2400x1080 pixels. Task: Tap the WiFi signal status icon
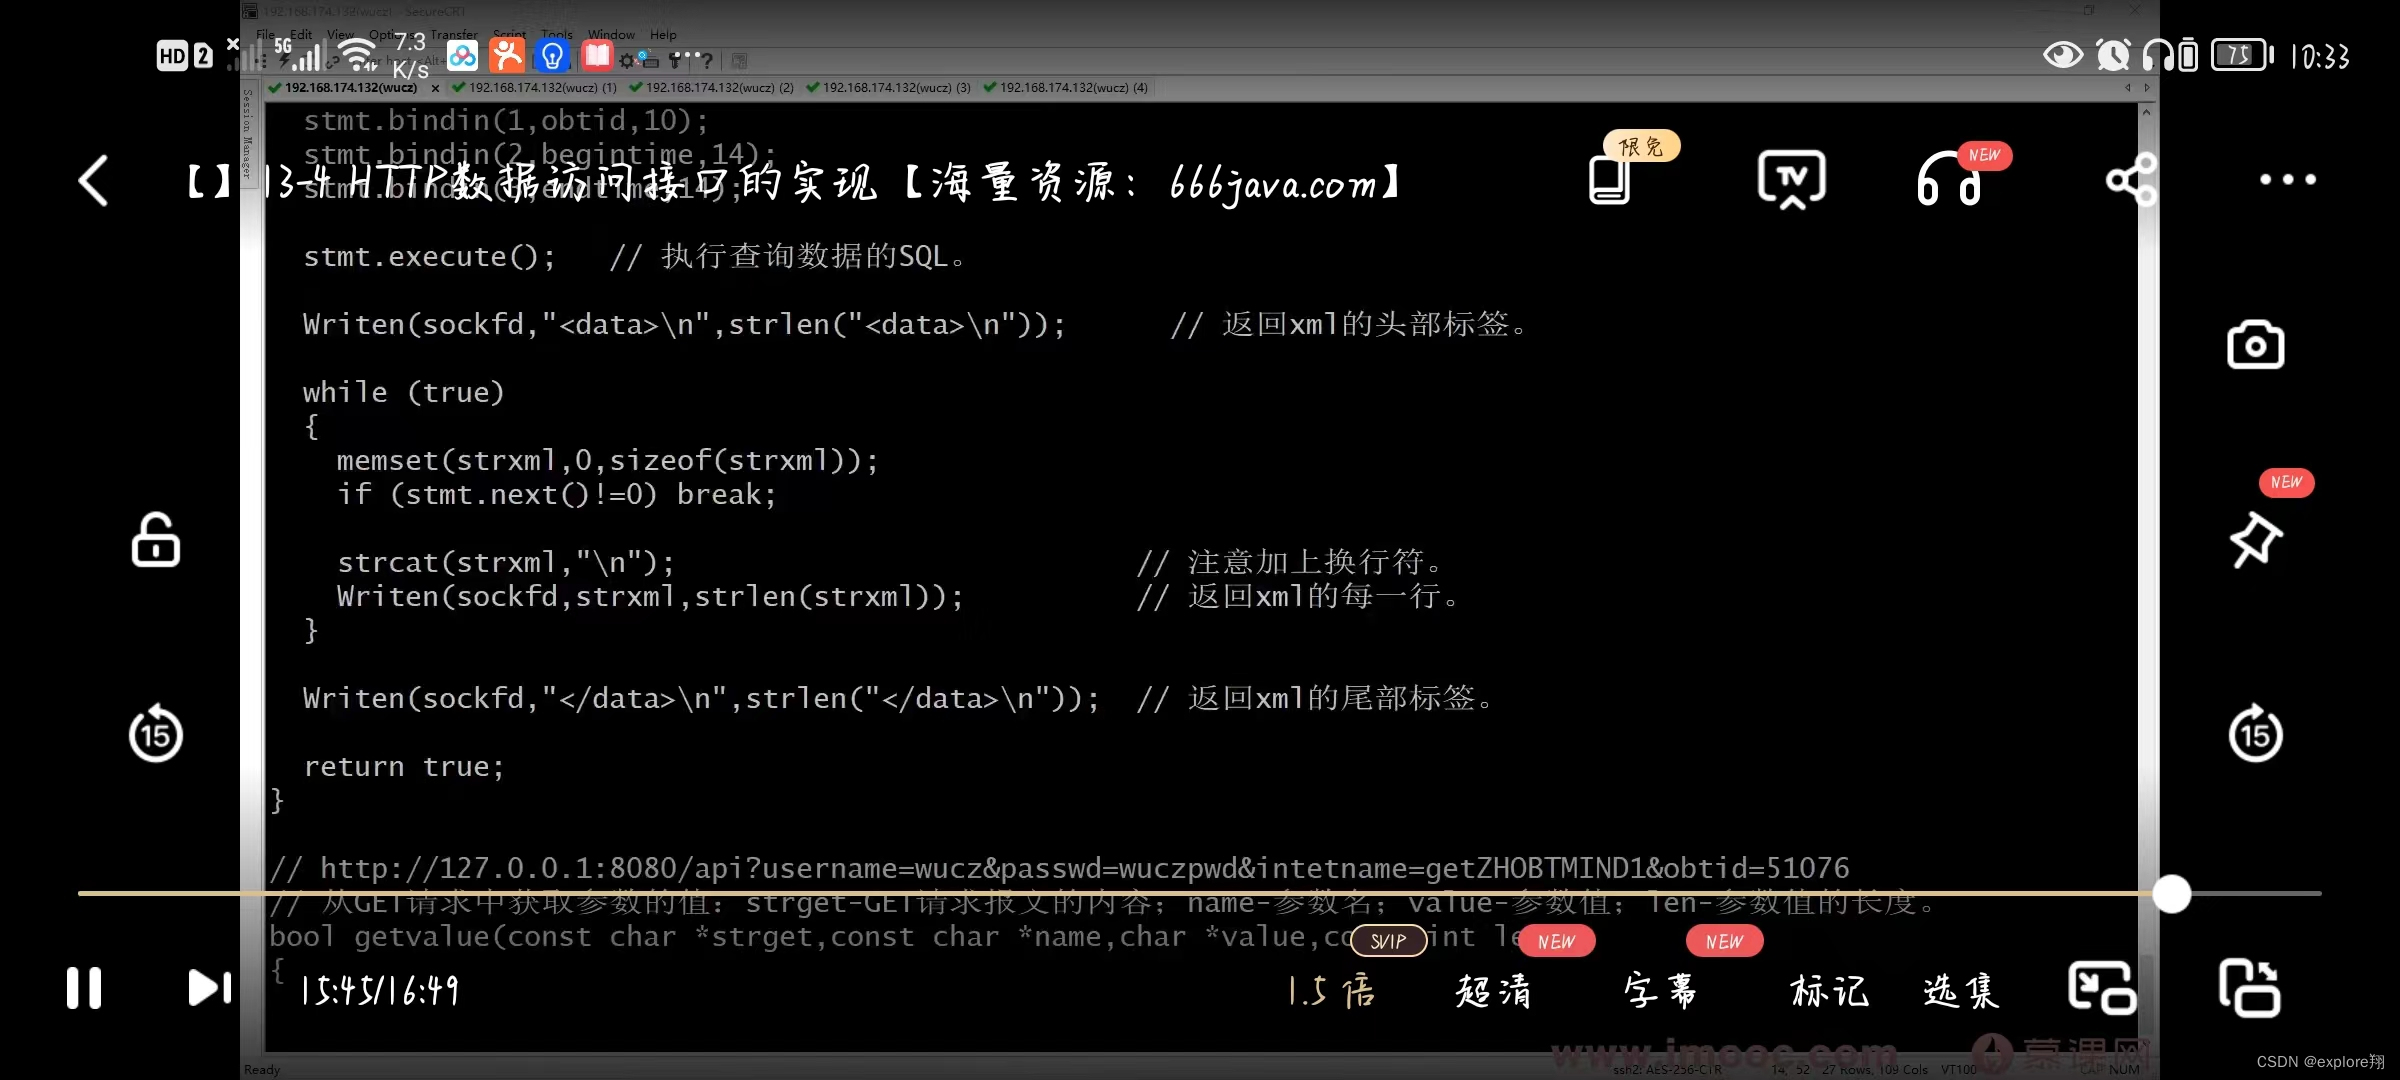[356, 55]
